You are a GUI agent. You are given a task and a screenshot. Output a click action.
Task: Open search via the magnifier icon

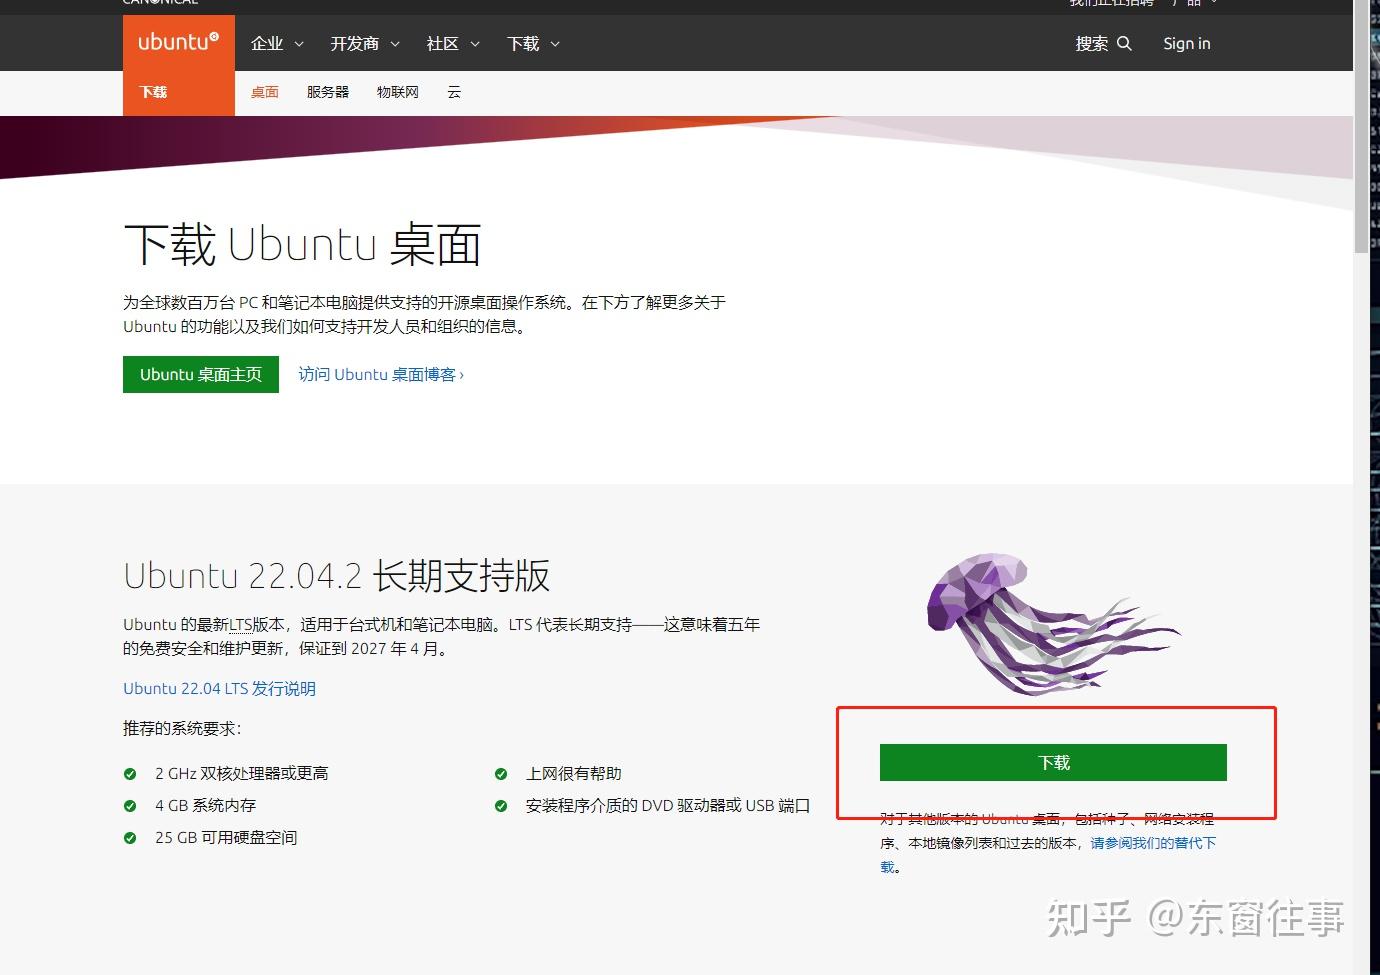coord(1124,43)
